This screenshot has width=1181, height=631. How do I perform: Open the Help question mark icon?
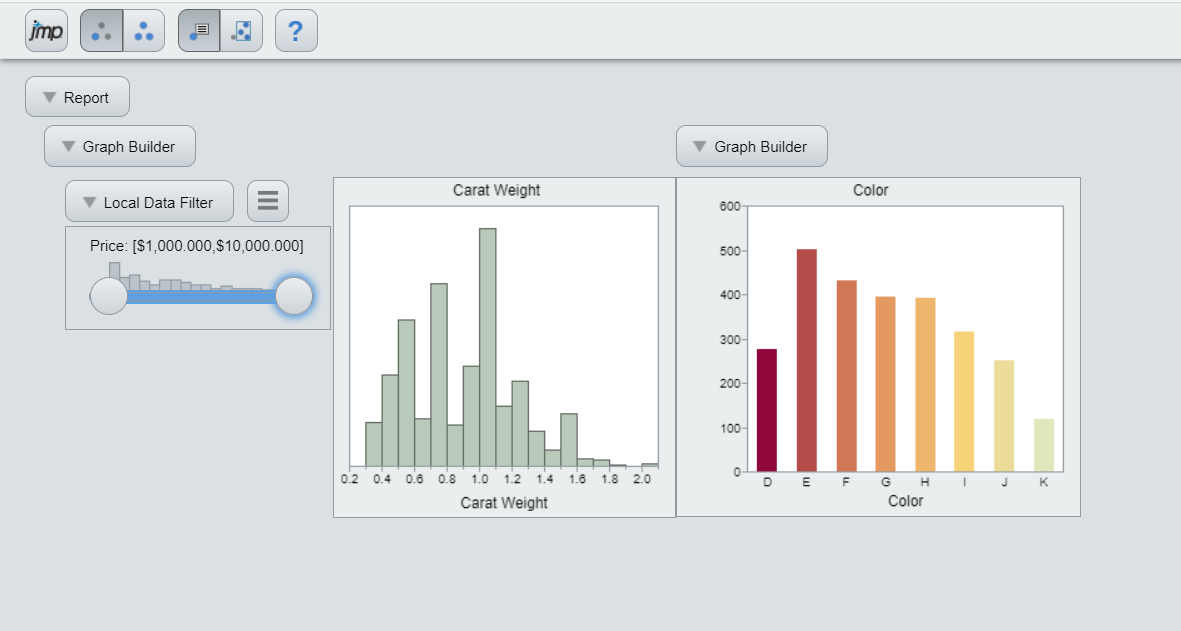click(x=295, y=30)
